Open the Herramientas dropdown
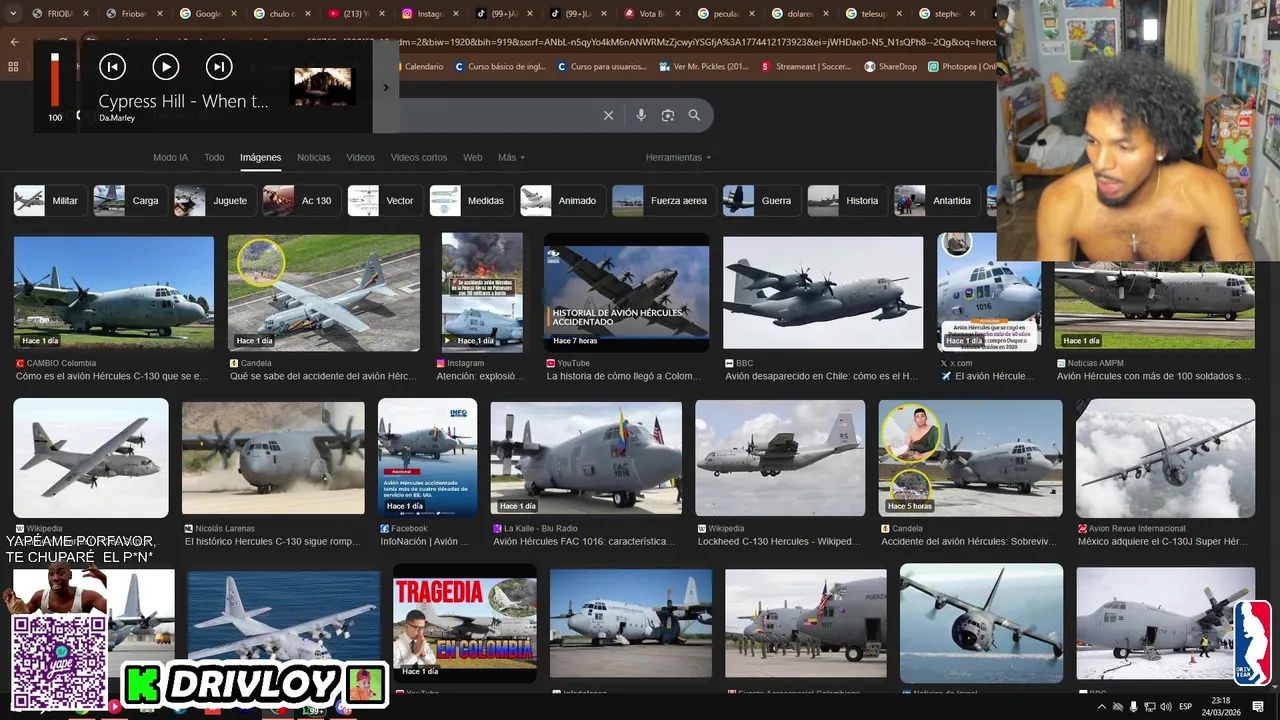The image size is (1280, 720). (679, 157)
